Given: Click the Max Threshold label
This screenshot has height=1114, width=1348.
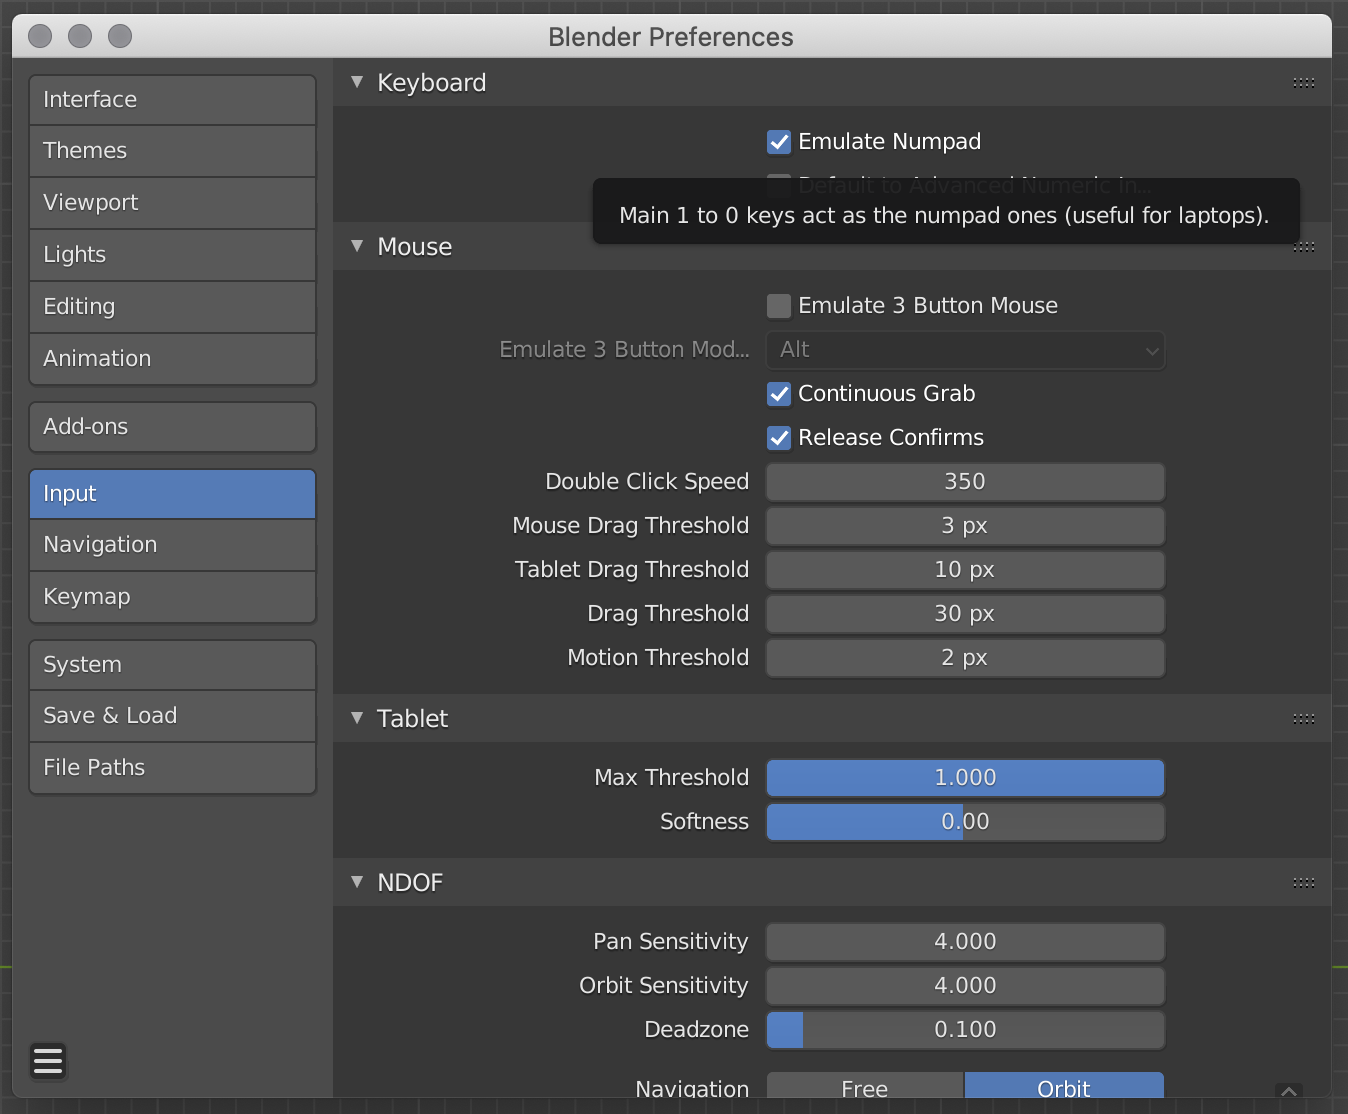Looking at the screenshot, I should 672,778.
